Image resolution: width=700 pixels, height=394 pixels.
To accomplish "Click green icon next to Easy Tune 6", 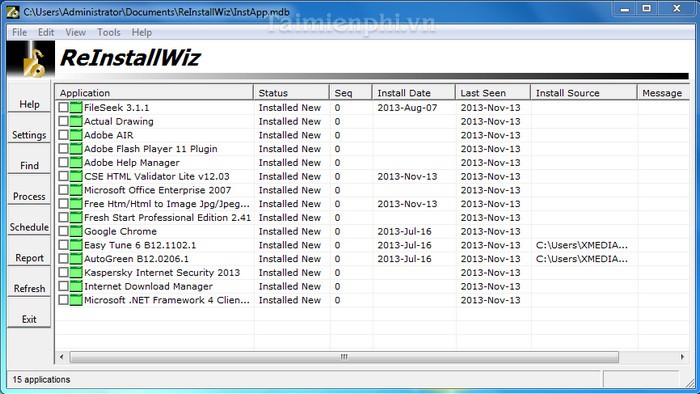I will pos(76,245).
